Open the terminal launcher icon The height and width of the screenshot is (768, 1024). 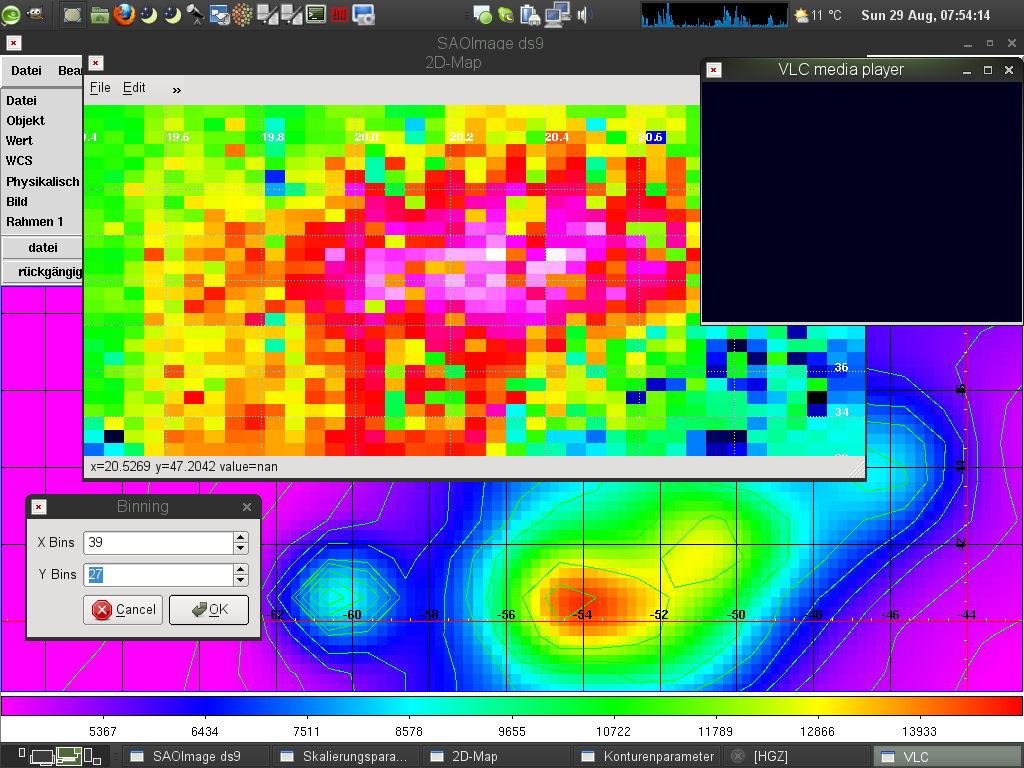pos(315,14)
